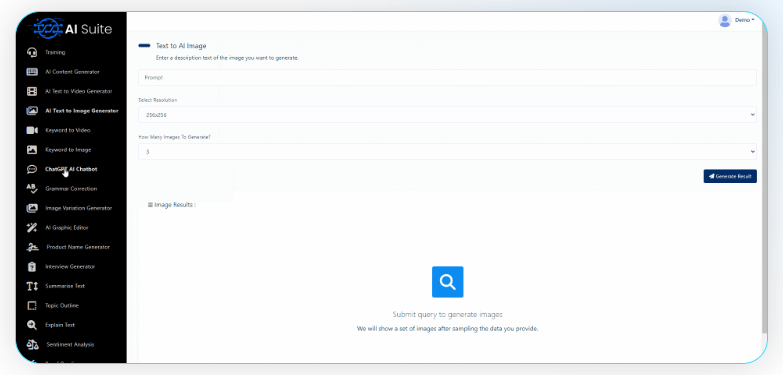
Task: Click the ChatGPT AI Chatbot speech bubble icon
Action: (x=32, y=169)
